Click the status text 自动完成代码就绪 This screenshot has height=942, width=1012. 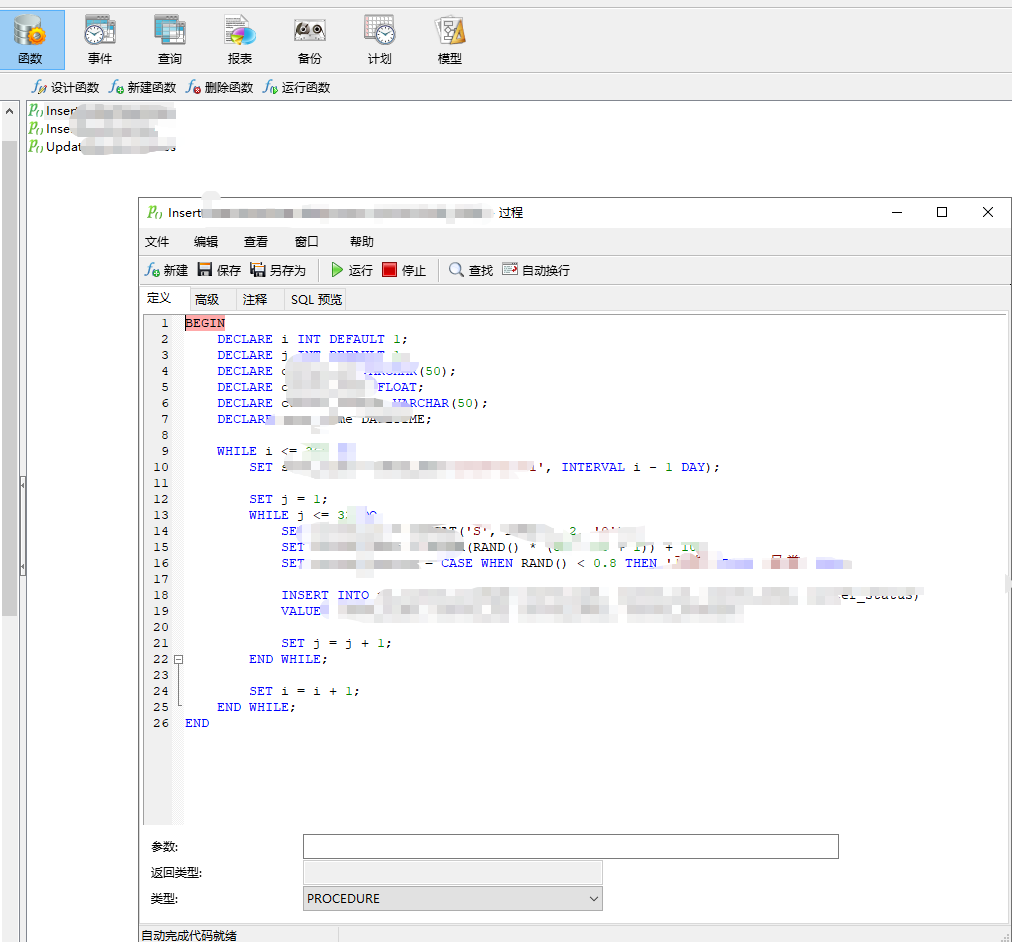pyautogui.click(x=189, y=935)
